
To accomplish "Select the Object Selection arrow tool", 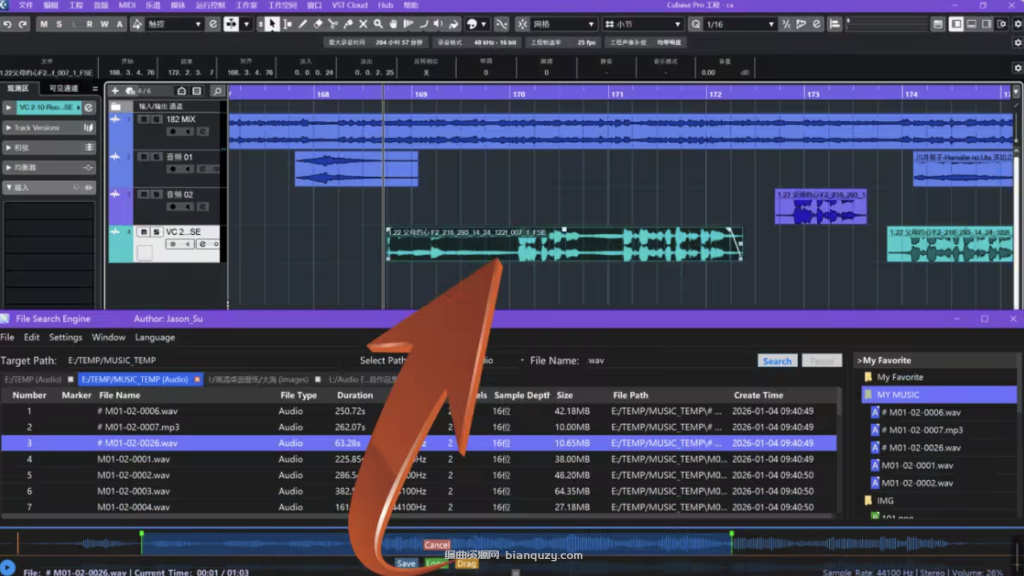I will pyautogui.click(x=272, y=24).
